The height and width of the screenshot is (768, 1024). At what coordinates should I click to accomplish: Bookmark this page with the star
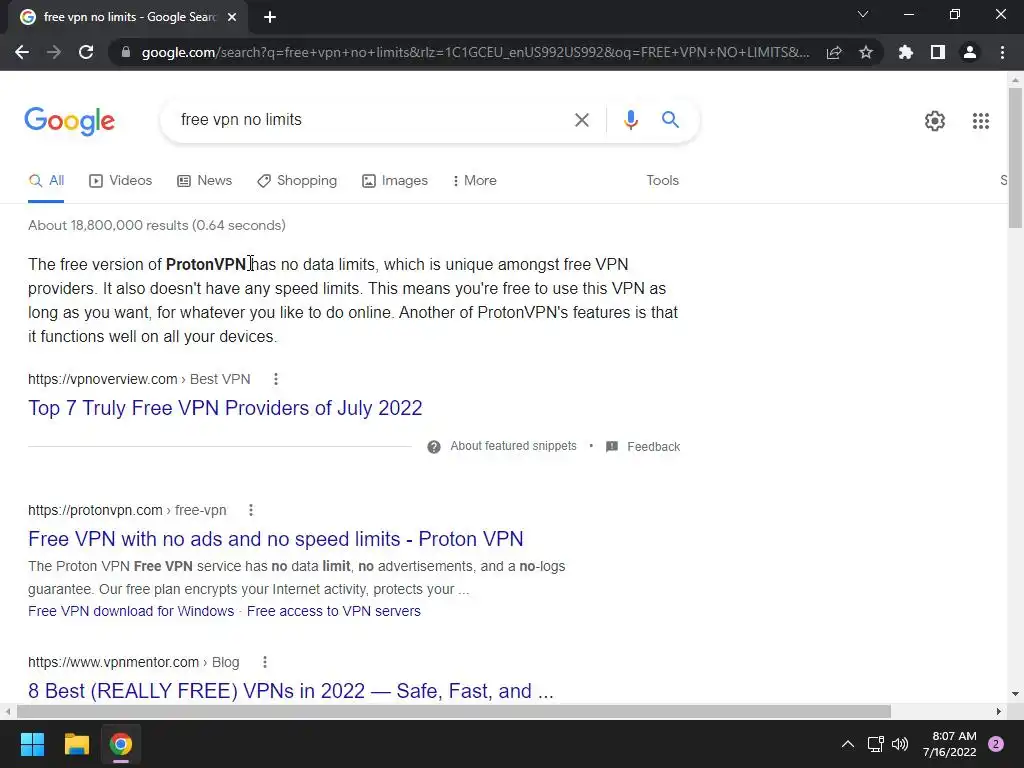[x=866, y=52]
